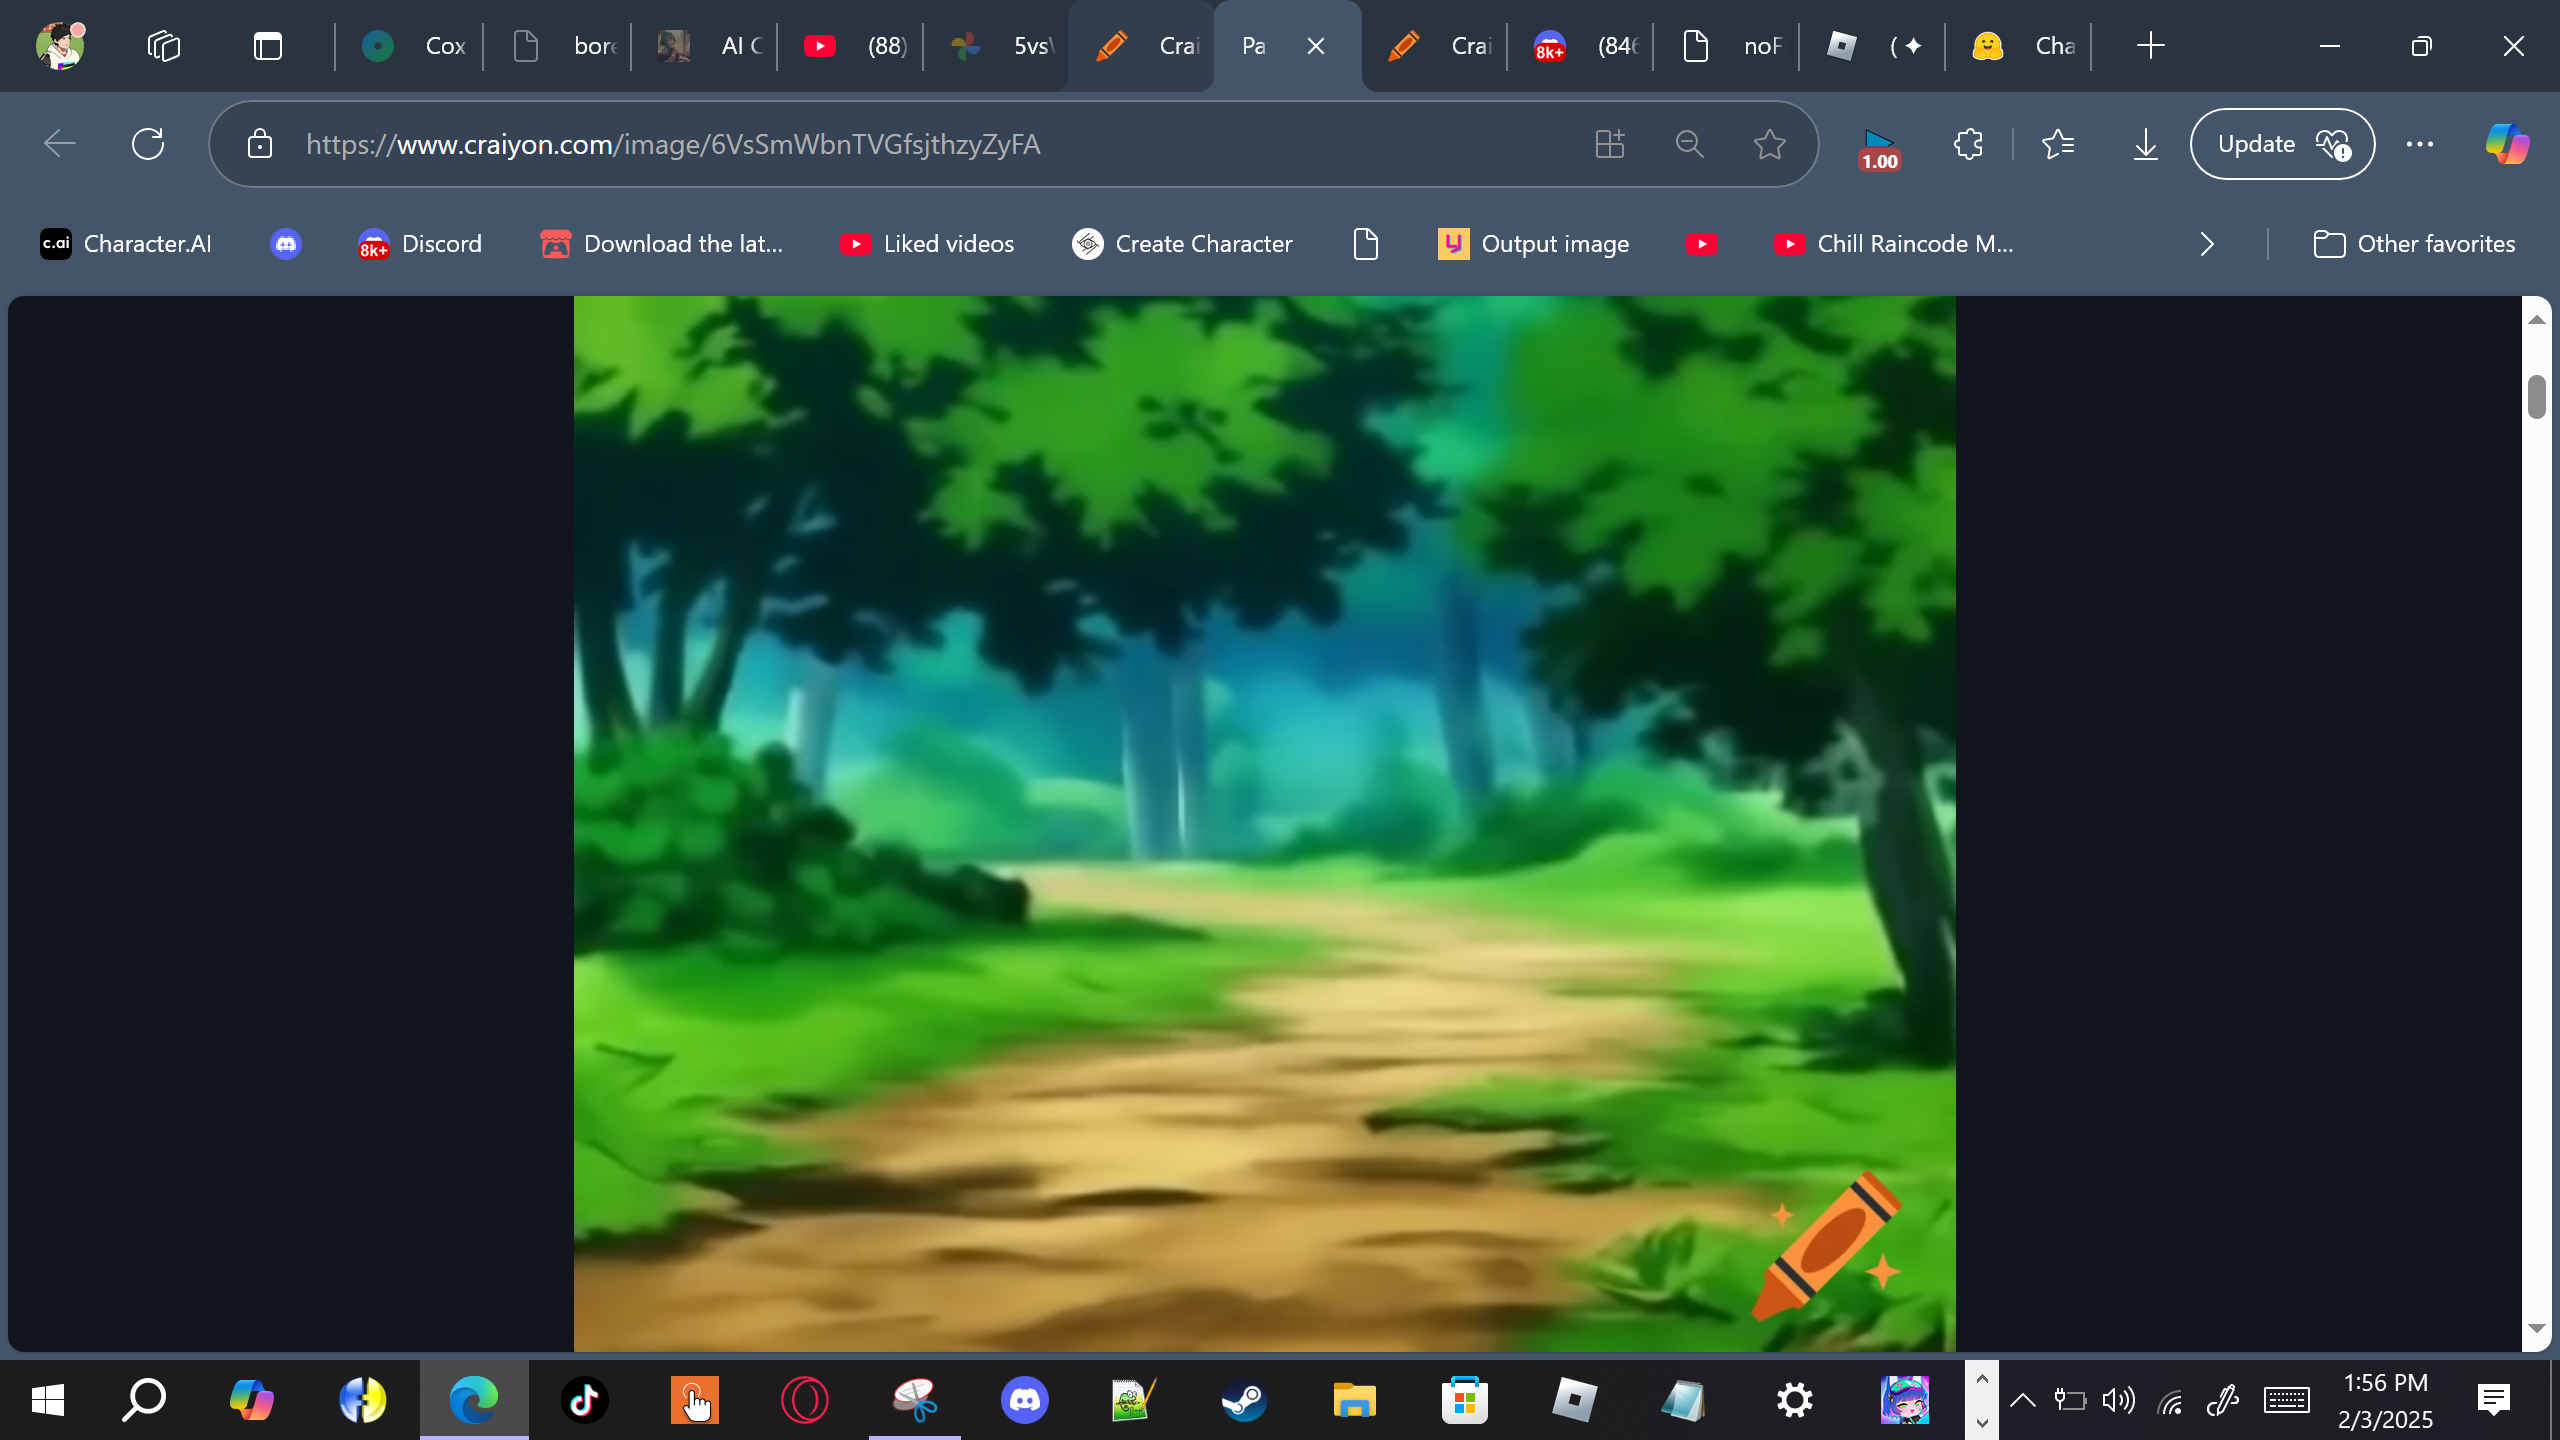This screenshot has width=2560, height=1440.
Task: Launch Steam from the taskbar
Action: pyautogui.click(x=1244, y=1400)
